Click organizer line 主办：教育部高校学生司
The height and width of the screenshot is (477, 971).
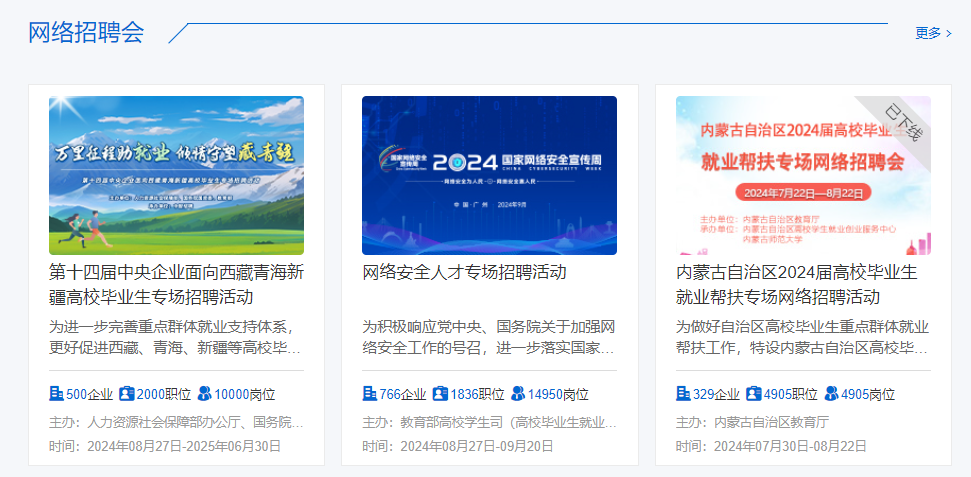pos(489,423)
